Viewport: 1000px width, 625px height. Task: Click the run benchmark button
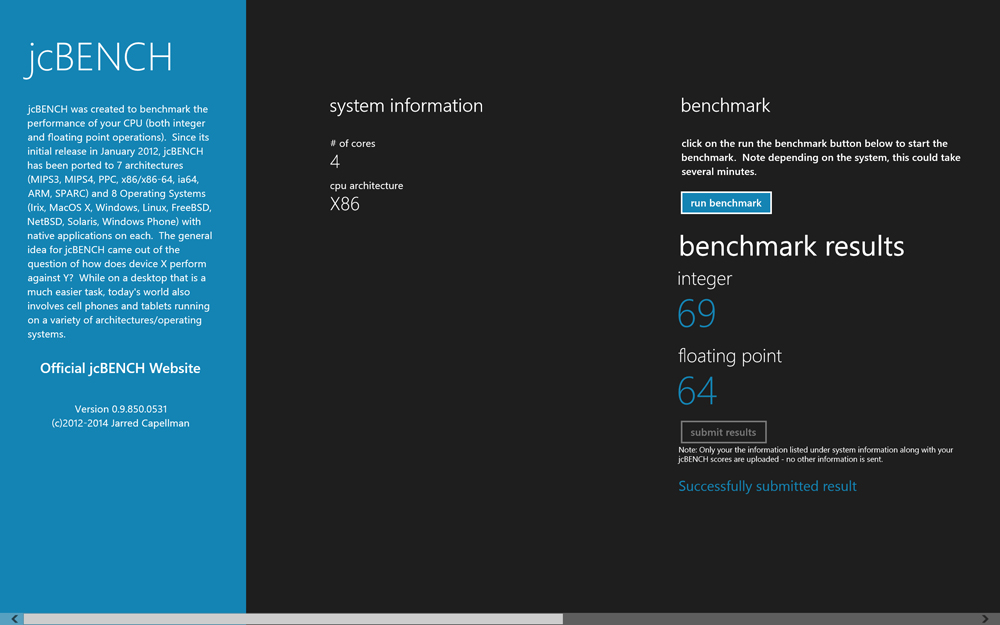pos(726,203)
